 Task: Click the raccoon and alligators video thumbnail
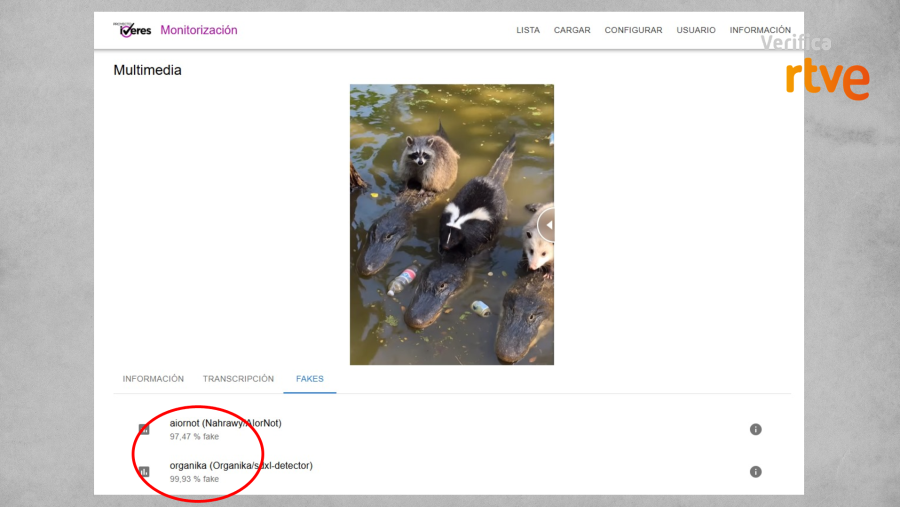(x=450, y=224)
